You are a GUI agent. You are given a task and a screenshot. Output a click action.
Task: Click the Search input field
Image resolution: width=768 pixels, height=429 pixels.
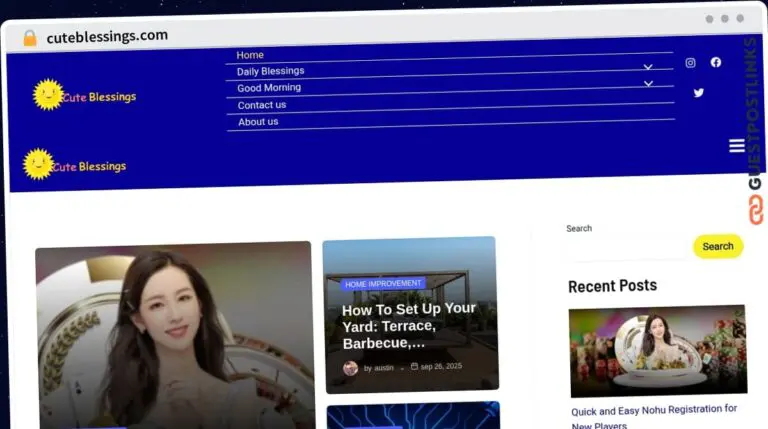click(x=626, y=247)
